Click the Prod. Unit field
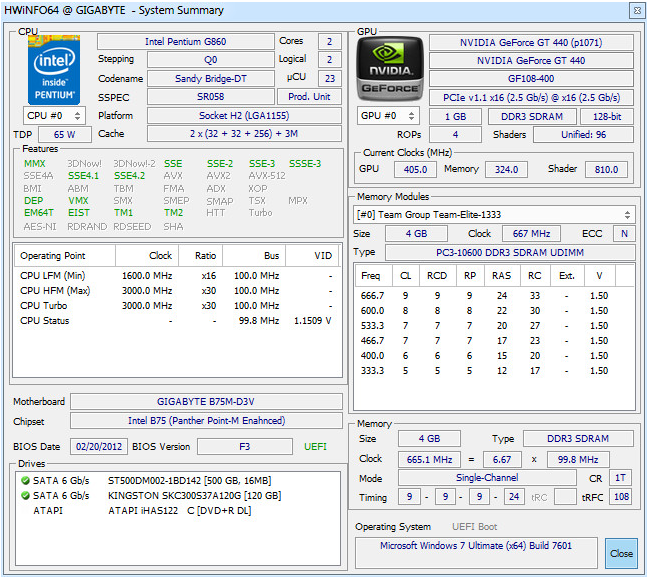Viewport: 648px width, 578px height. click(x=309, y=97)
